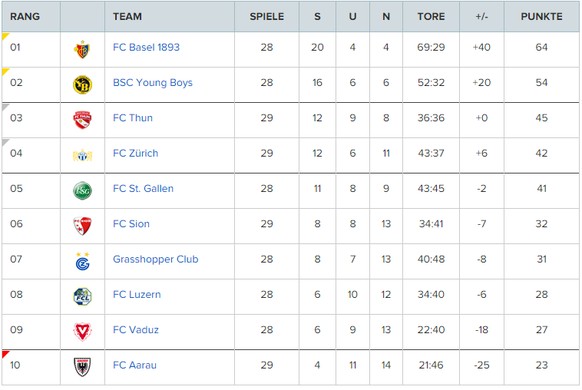The height and width of the screenshot is (390, 582).
Task: Click the BSC Young Boys logo
Action: 82,85
